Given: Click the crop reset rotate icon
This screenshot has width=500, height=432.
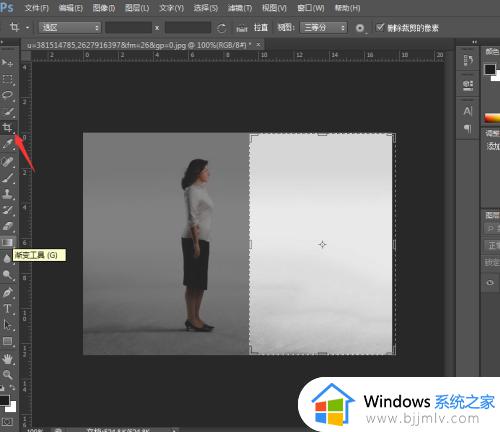Looking at the screenshot, I should click(221, 28).
